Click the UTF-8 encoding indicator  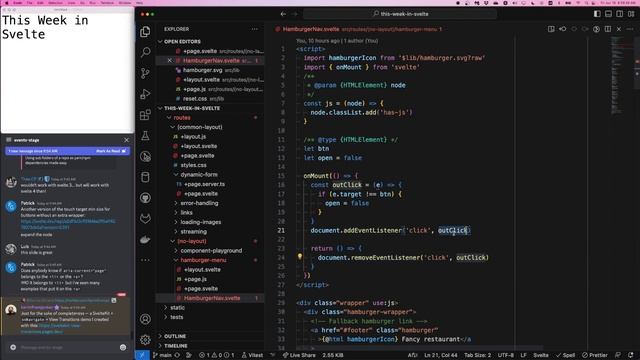coord(506,355)
